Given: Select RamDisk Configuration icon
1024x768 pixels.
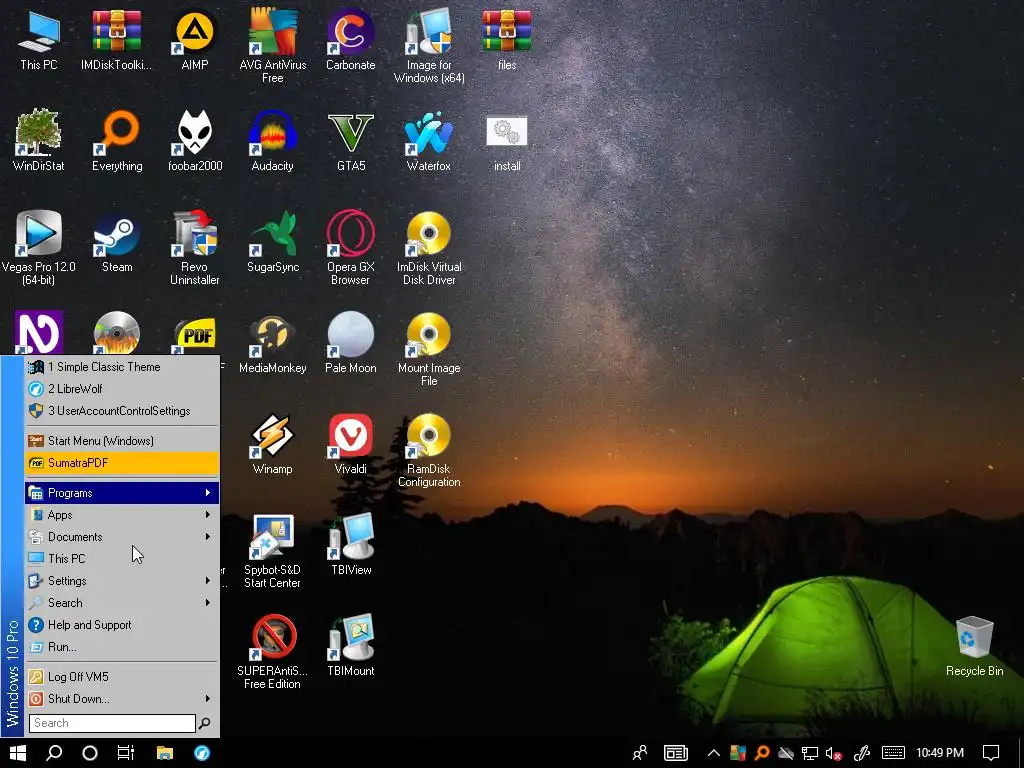Looking at the screenshot, I should click(x=429, y=450).
